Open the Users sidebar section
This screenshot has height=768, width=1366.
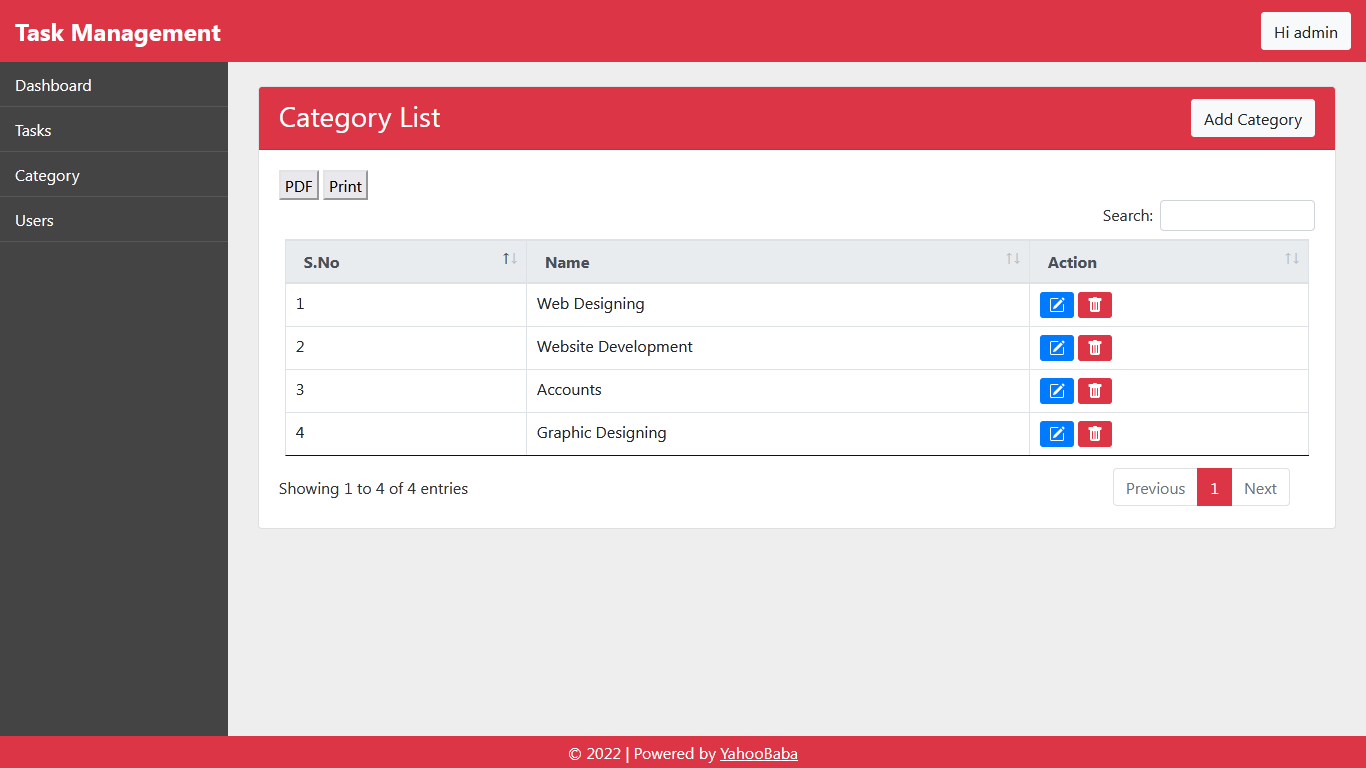[34, 220]
